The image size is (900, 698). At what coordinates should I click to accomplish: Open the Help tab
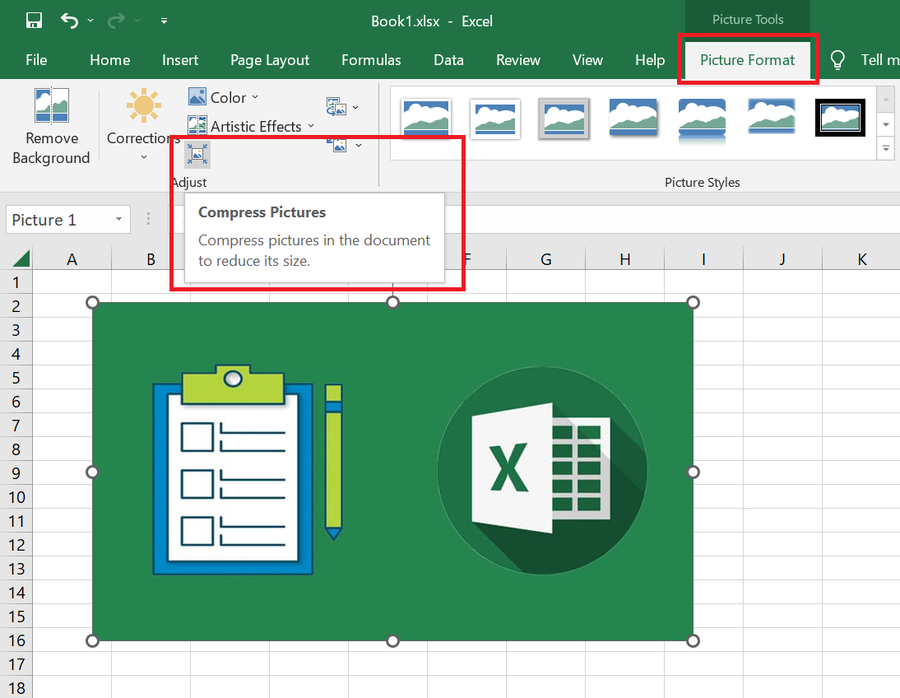650,60
